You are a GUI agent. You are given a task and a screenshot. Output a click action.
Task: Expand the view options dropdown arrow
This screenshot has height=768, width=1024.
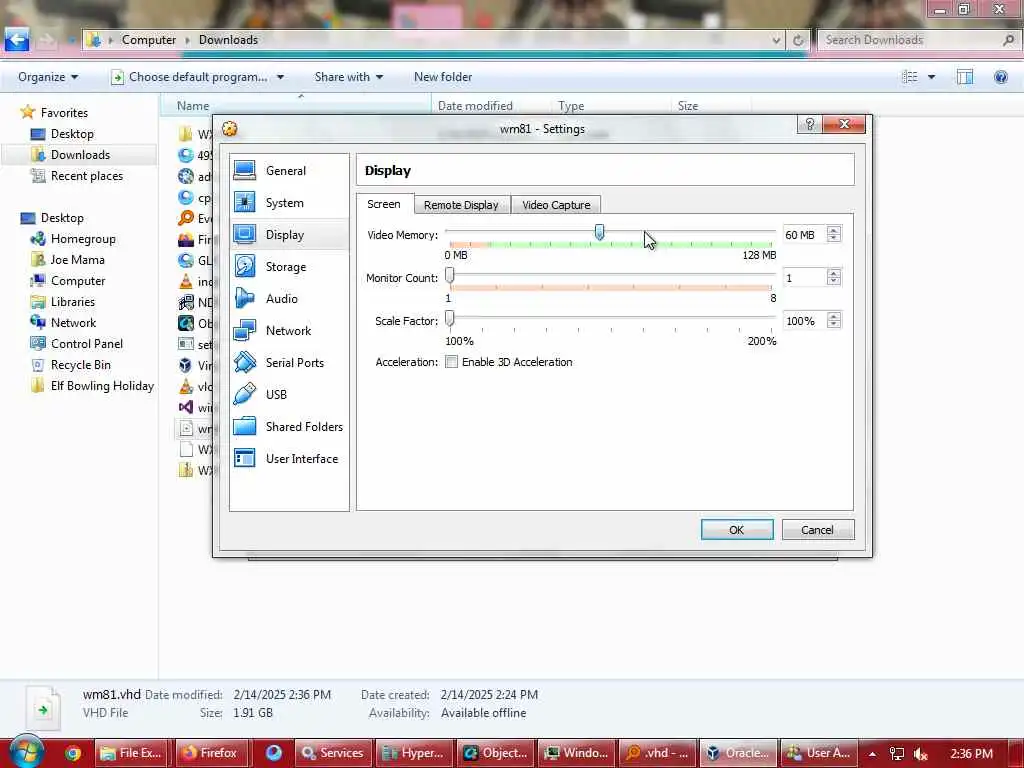tap(932, 77)
